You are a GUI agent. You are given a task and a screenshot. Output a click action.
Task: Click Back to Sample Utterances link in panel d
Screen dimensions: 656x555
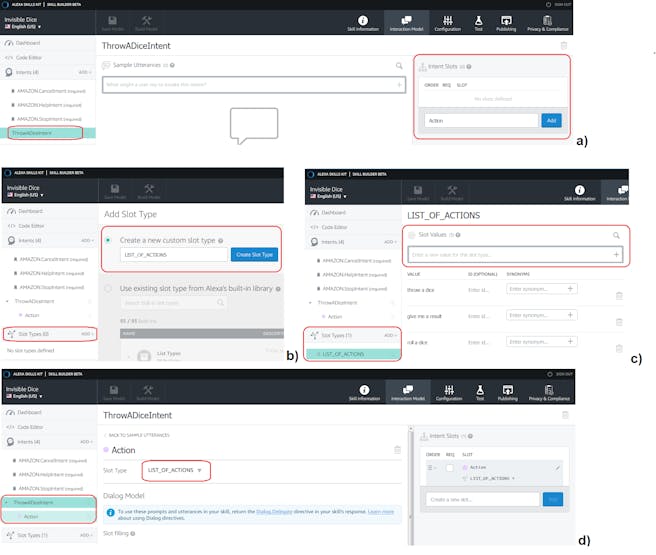(137, 435)
